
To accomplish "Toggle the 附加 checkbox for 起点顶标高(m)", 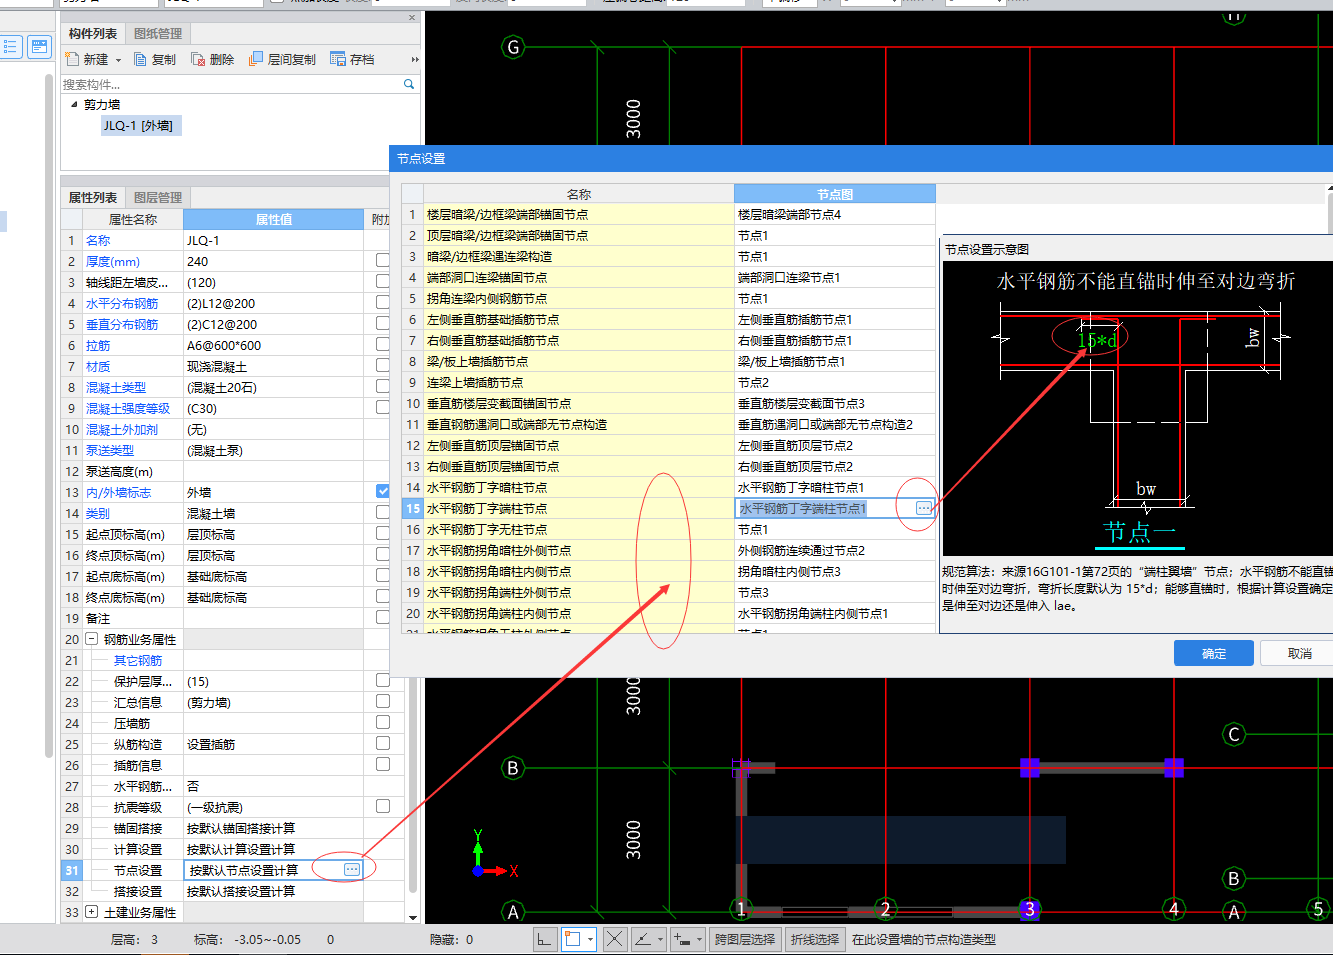I will click(382, 533).
